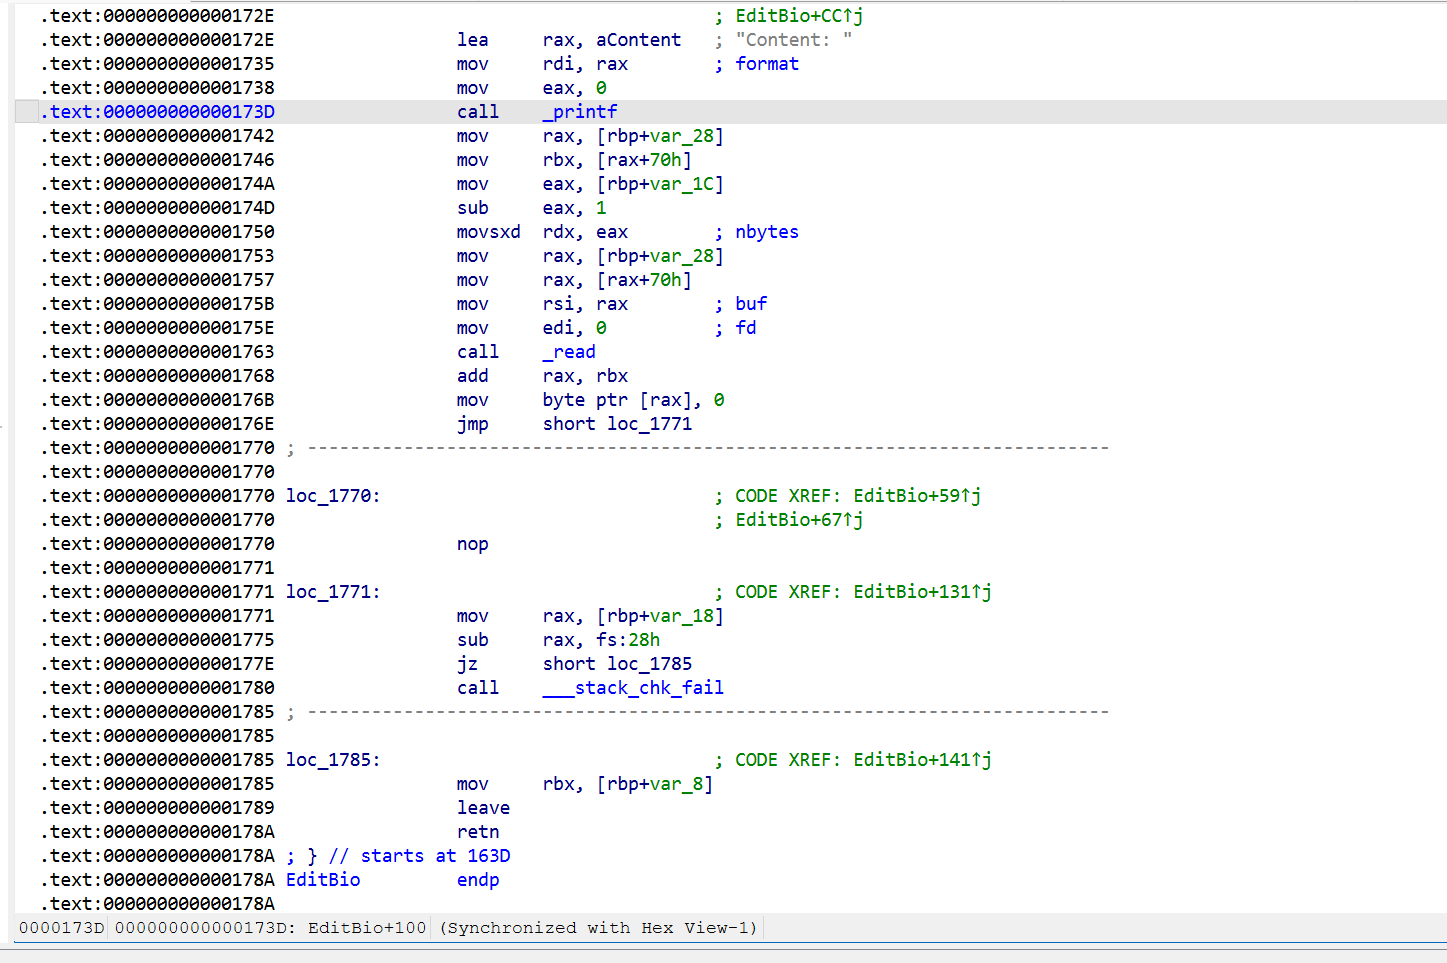Click loc_1771 target in the jmp instruction
The height and width of the screenshot is (963, 1447).
649,424
